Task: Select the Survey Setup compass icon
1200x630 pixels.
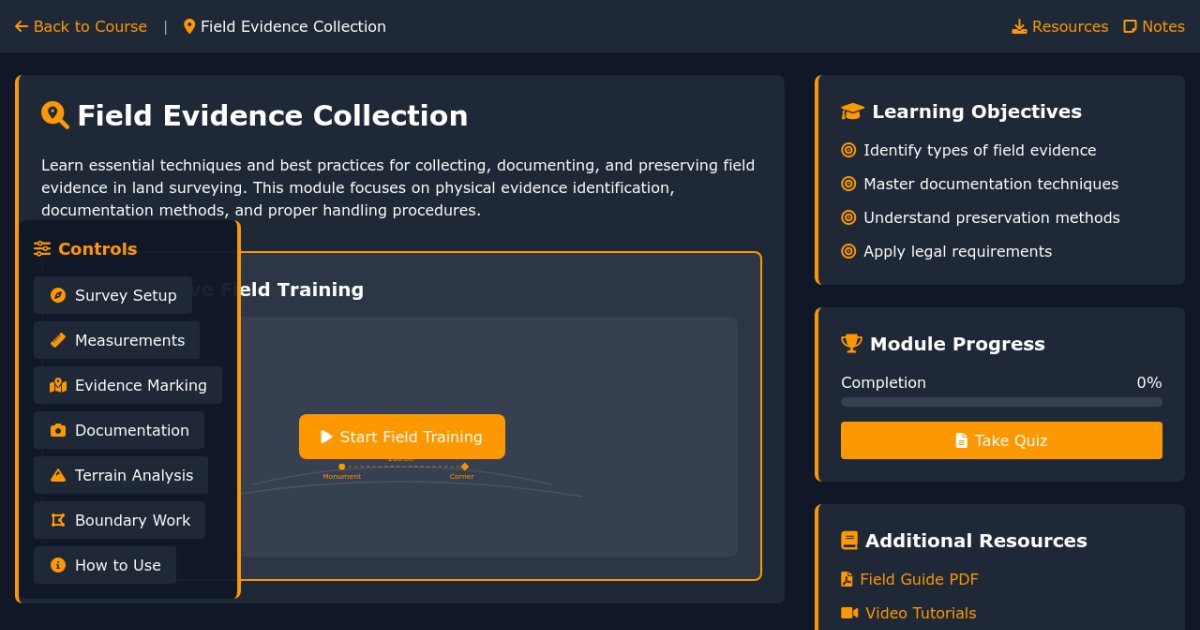Action: coord(57,295)
